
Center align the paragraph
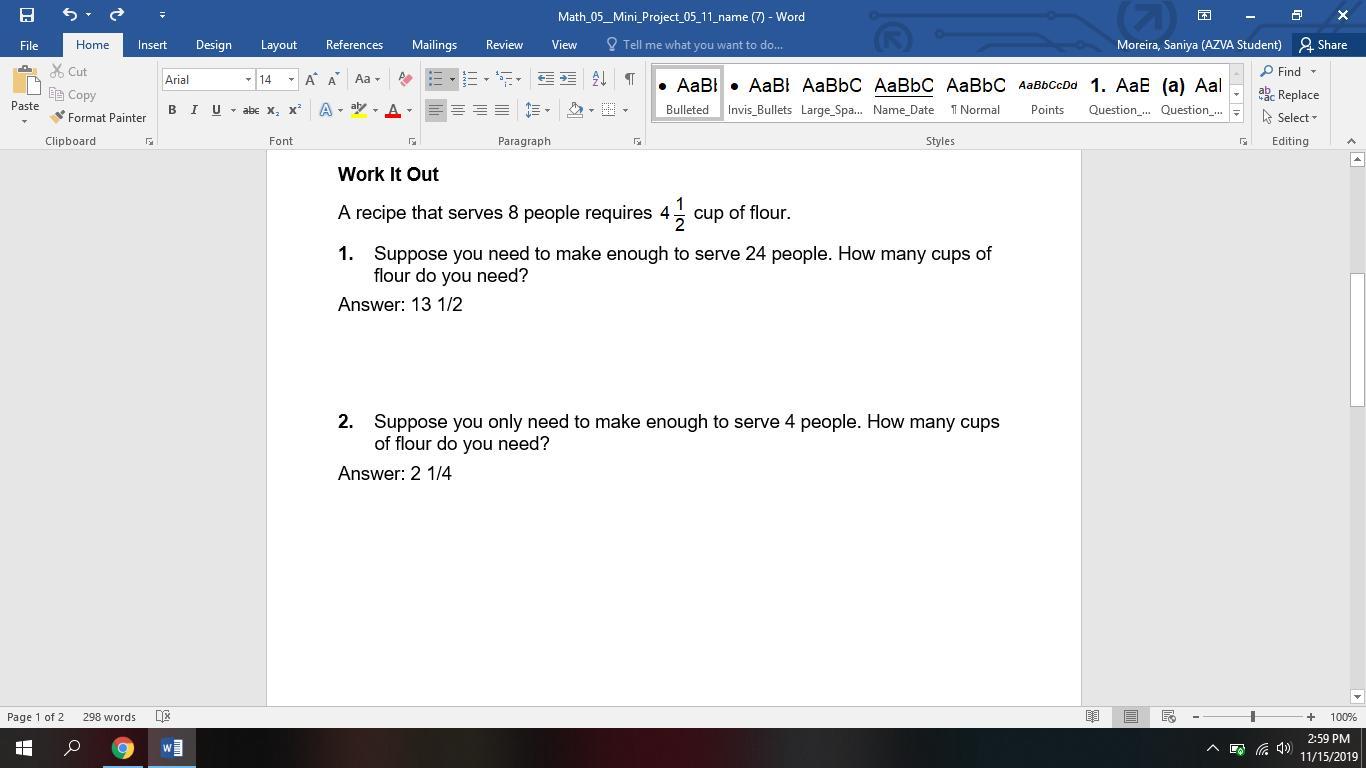pyautogui.click(x=457, y=110)
